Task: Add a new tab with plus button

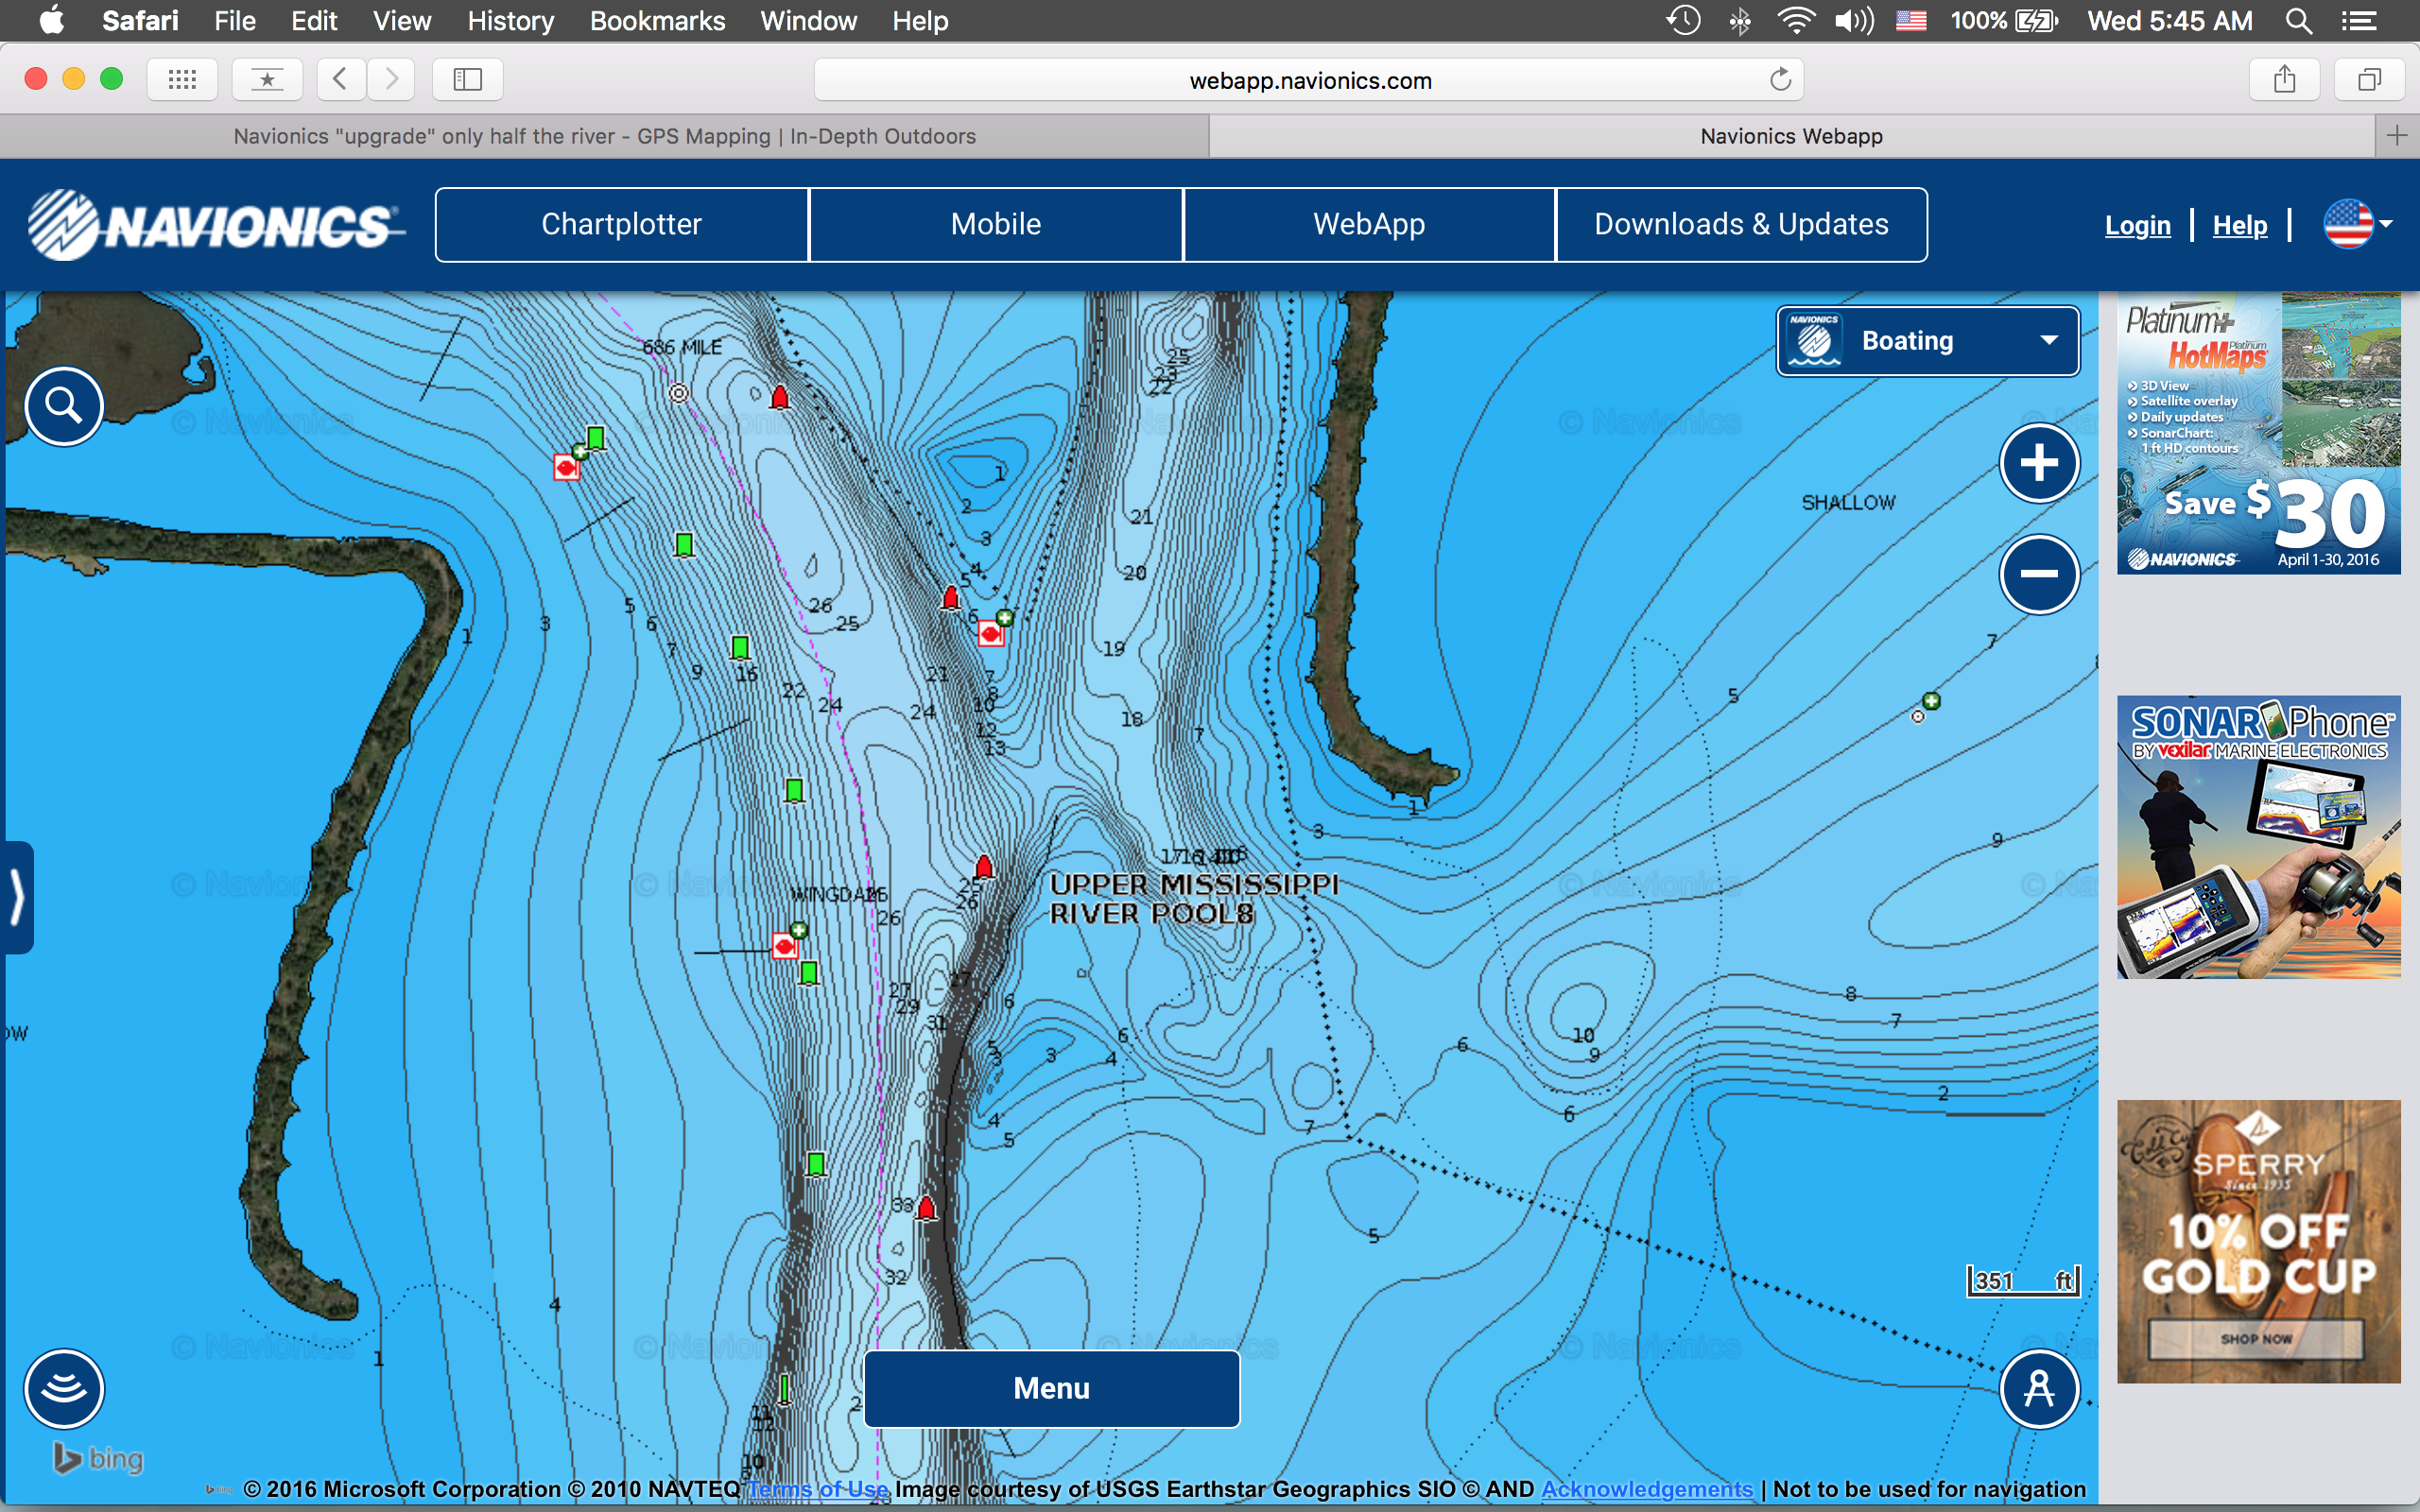Action: pyautogui.click(x=2397, y=136)
